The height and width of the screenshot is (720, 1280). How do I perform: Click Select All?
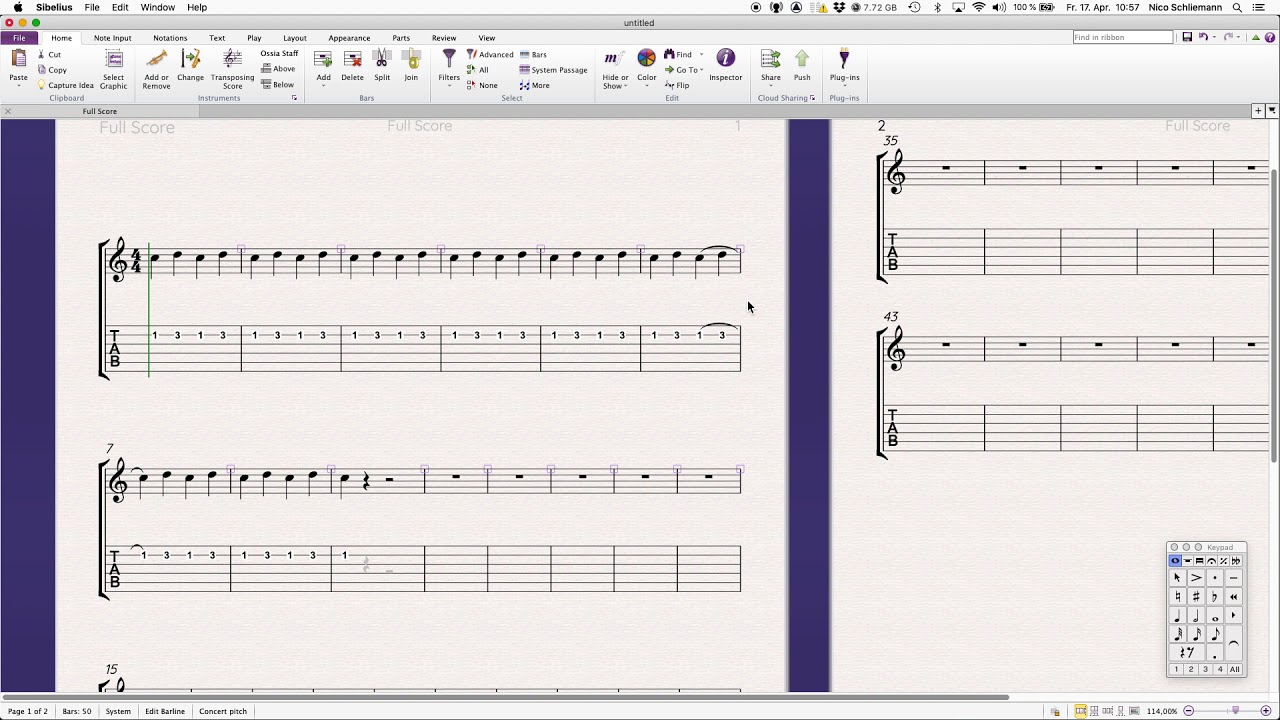pos(478,70)
